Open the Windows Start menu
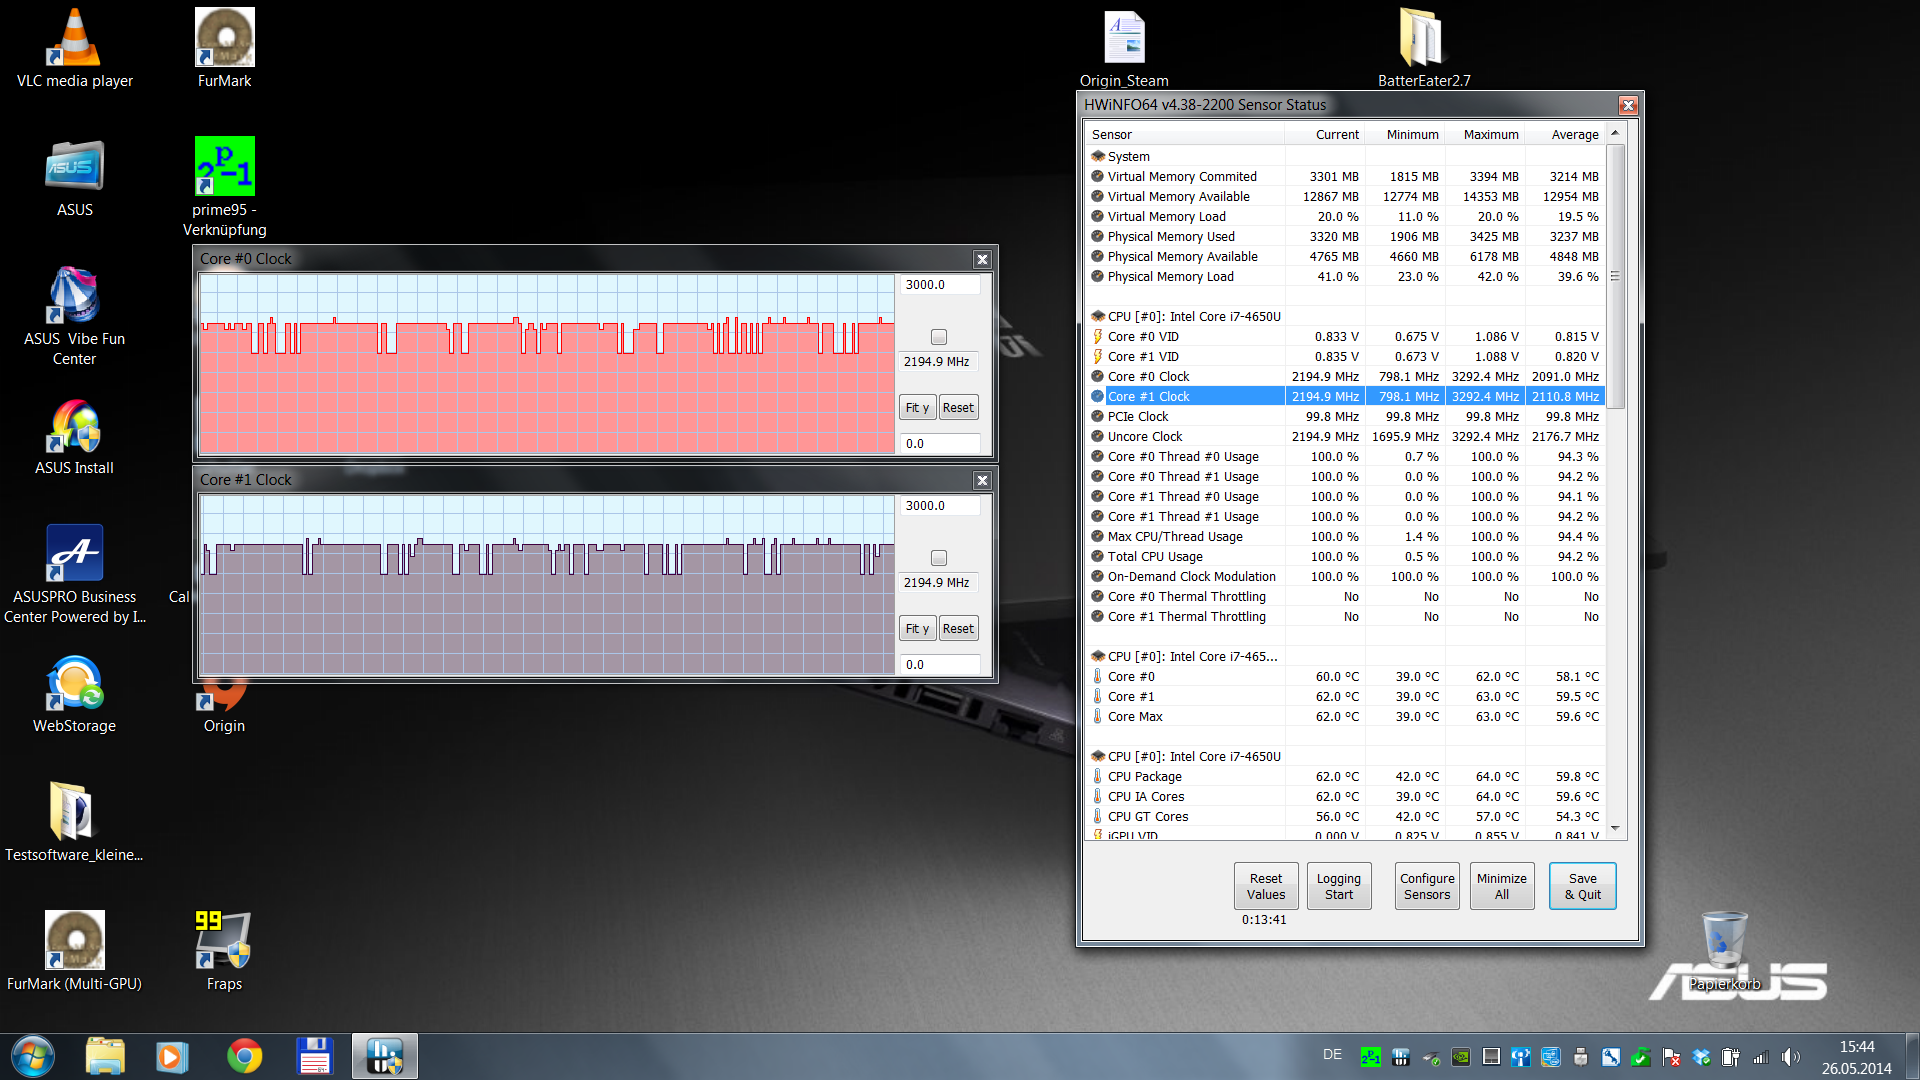The height and width of the screenshot is (1080, 1920). [x=32, y=1056]
